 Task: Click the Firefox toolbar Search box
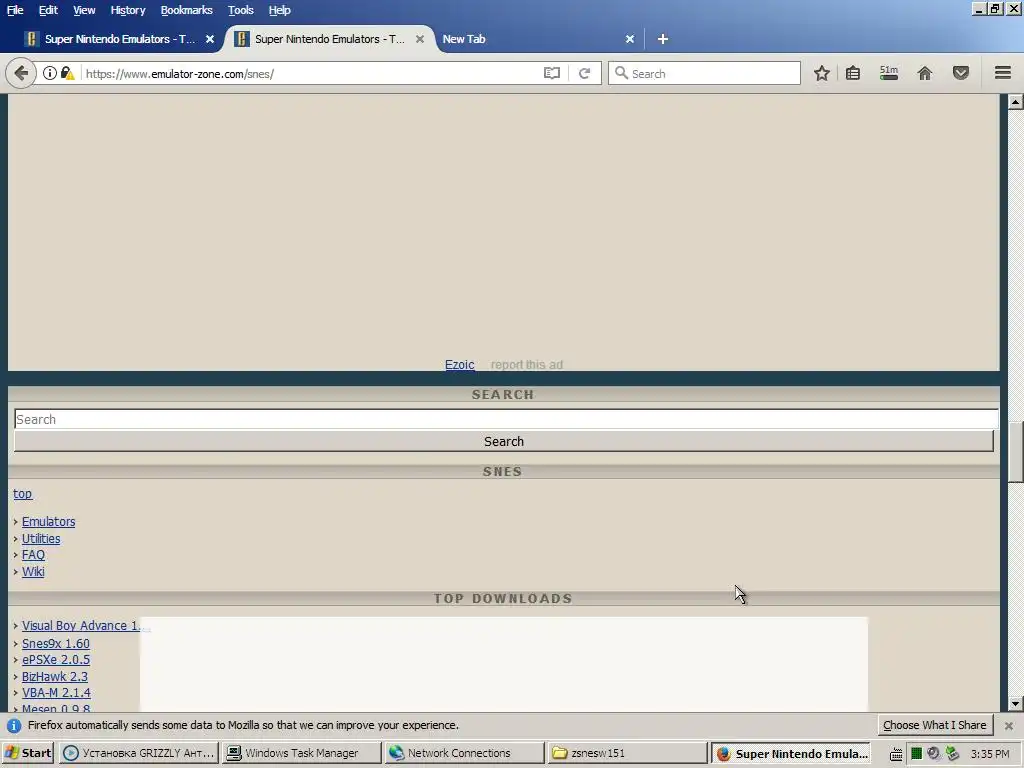[x=704, y=73]
